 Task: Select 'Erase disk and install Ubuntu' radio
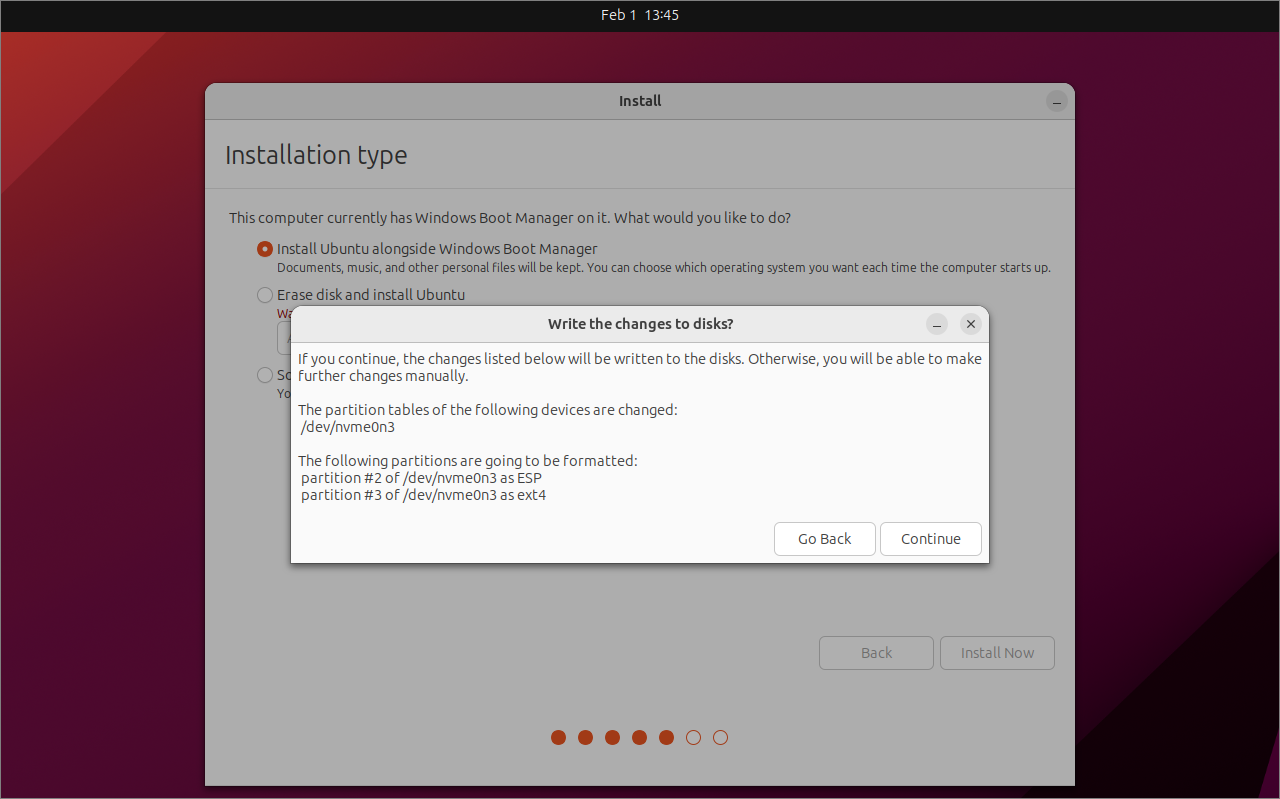coord(265,295)
